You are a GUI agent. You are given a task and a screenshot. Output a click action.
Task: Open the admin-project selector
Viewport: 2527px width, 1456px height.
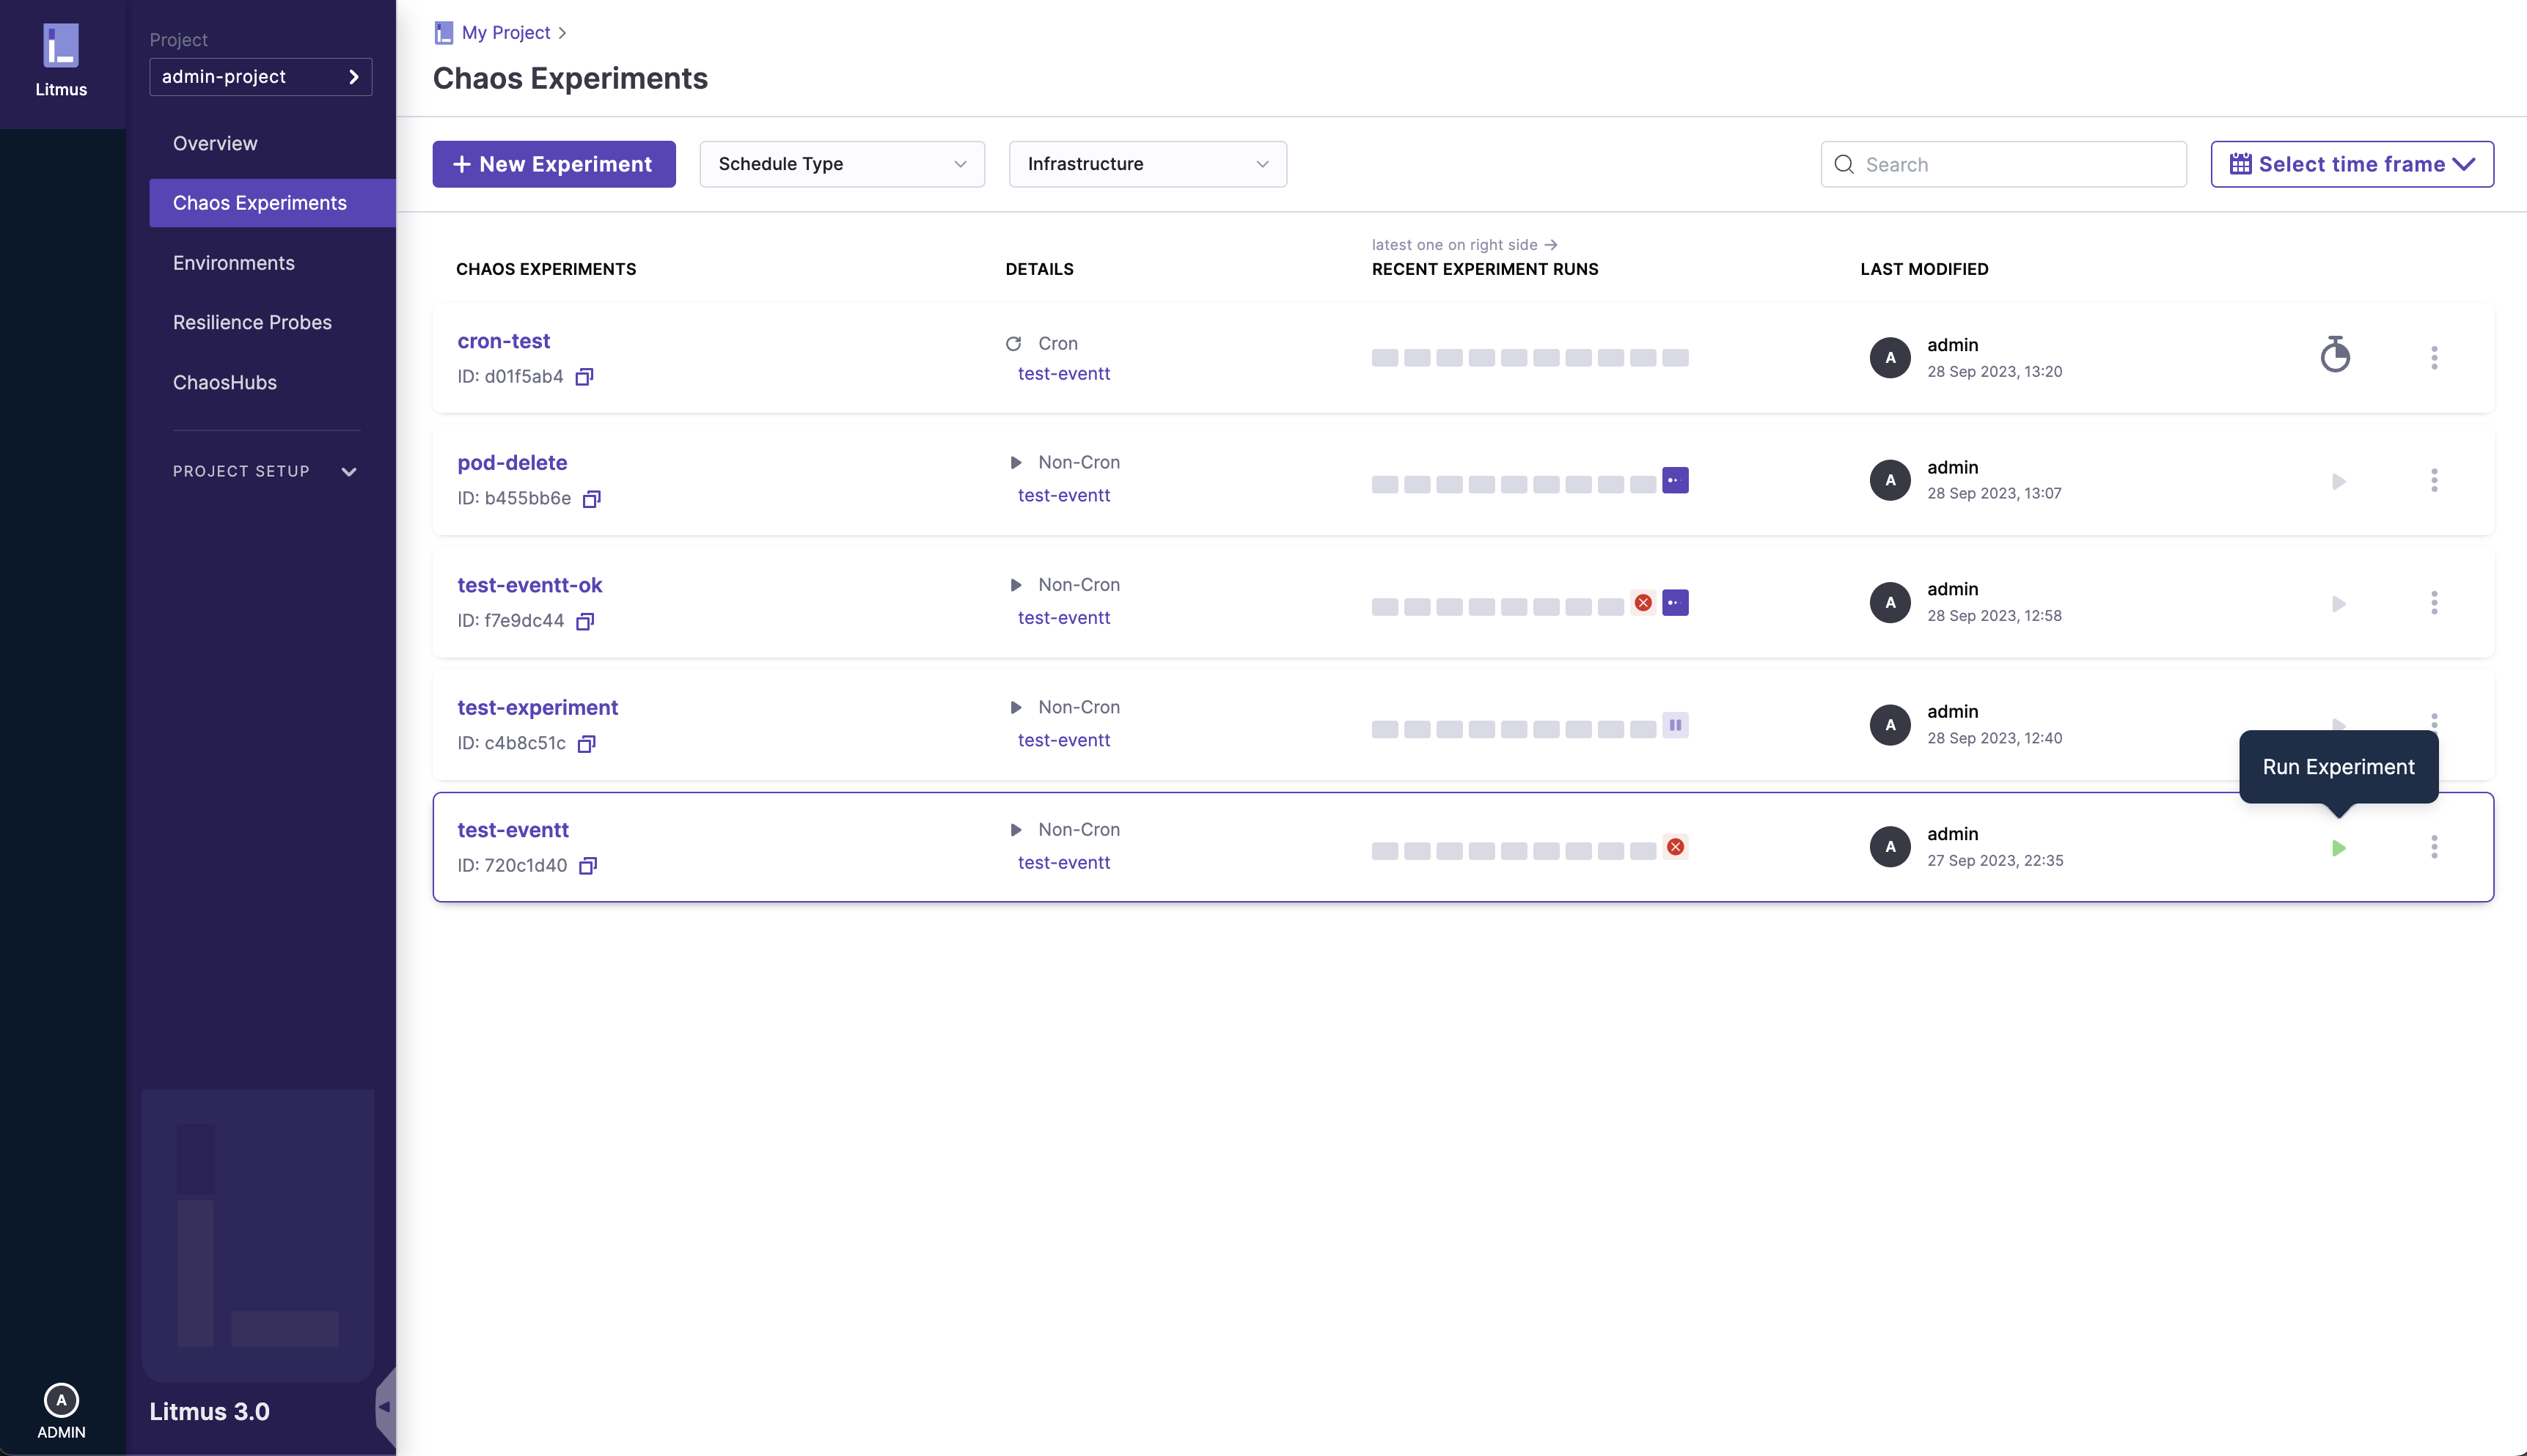tap(260, 77)
